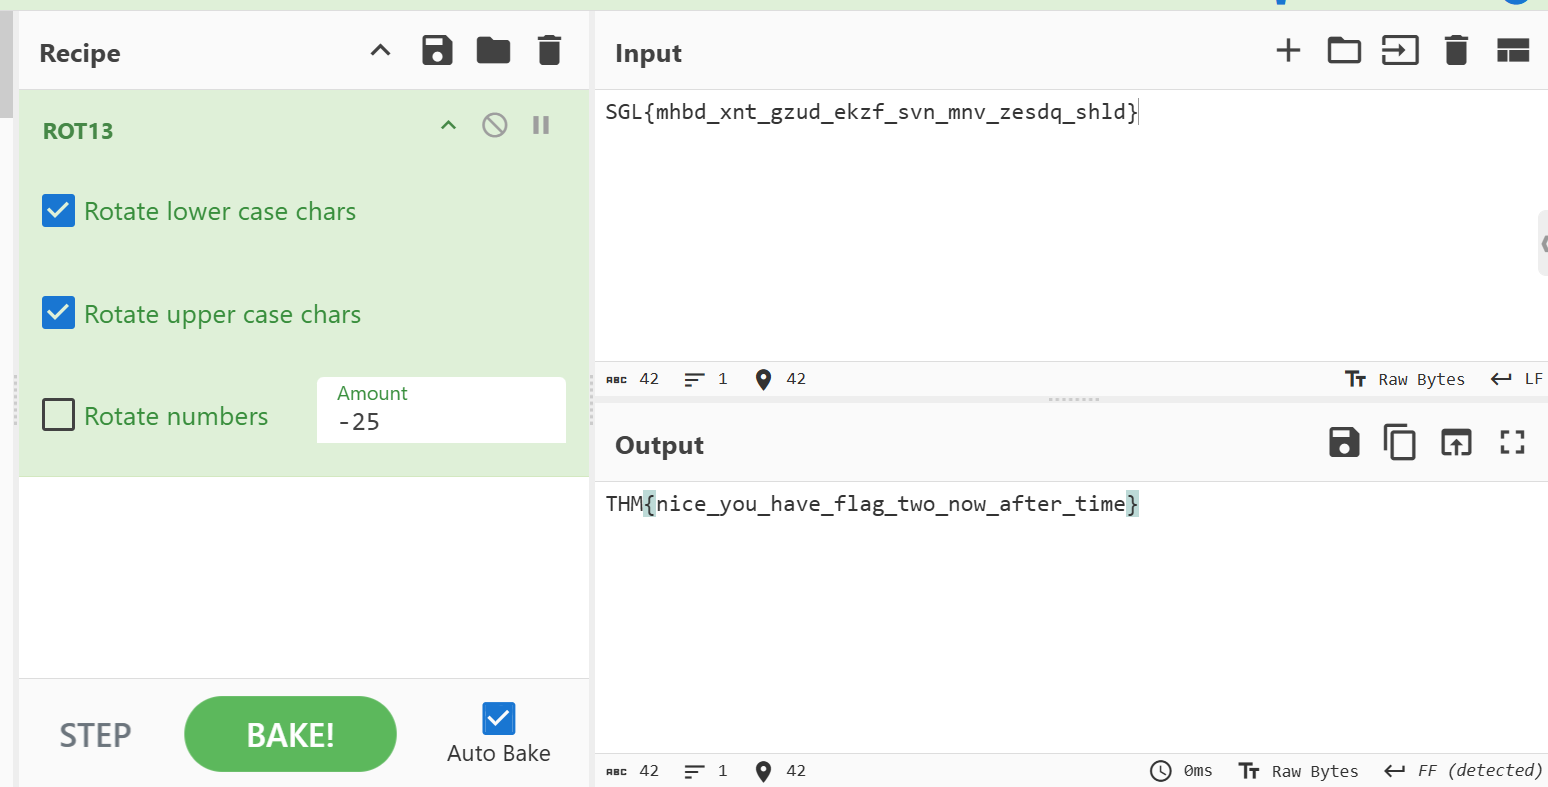This screenshot has height=787, width=1548.
Task: Click the Input pane title
Action: [x=648, y=53]
